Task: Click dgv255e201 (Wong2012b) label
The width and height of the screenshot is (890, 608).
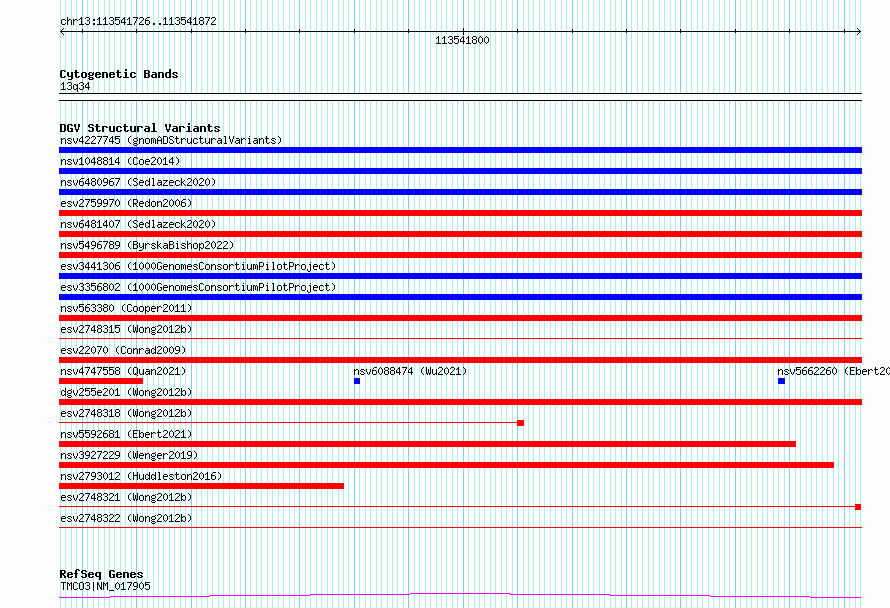Action: [126, 392]
